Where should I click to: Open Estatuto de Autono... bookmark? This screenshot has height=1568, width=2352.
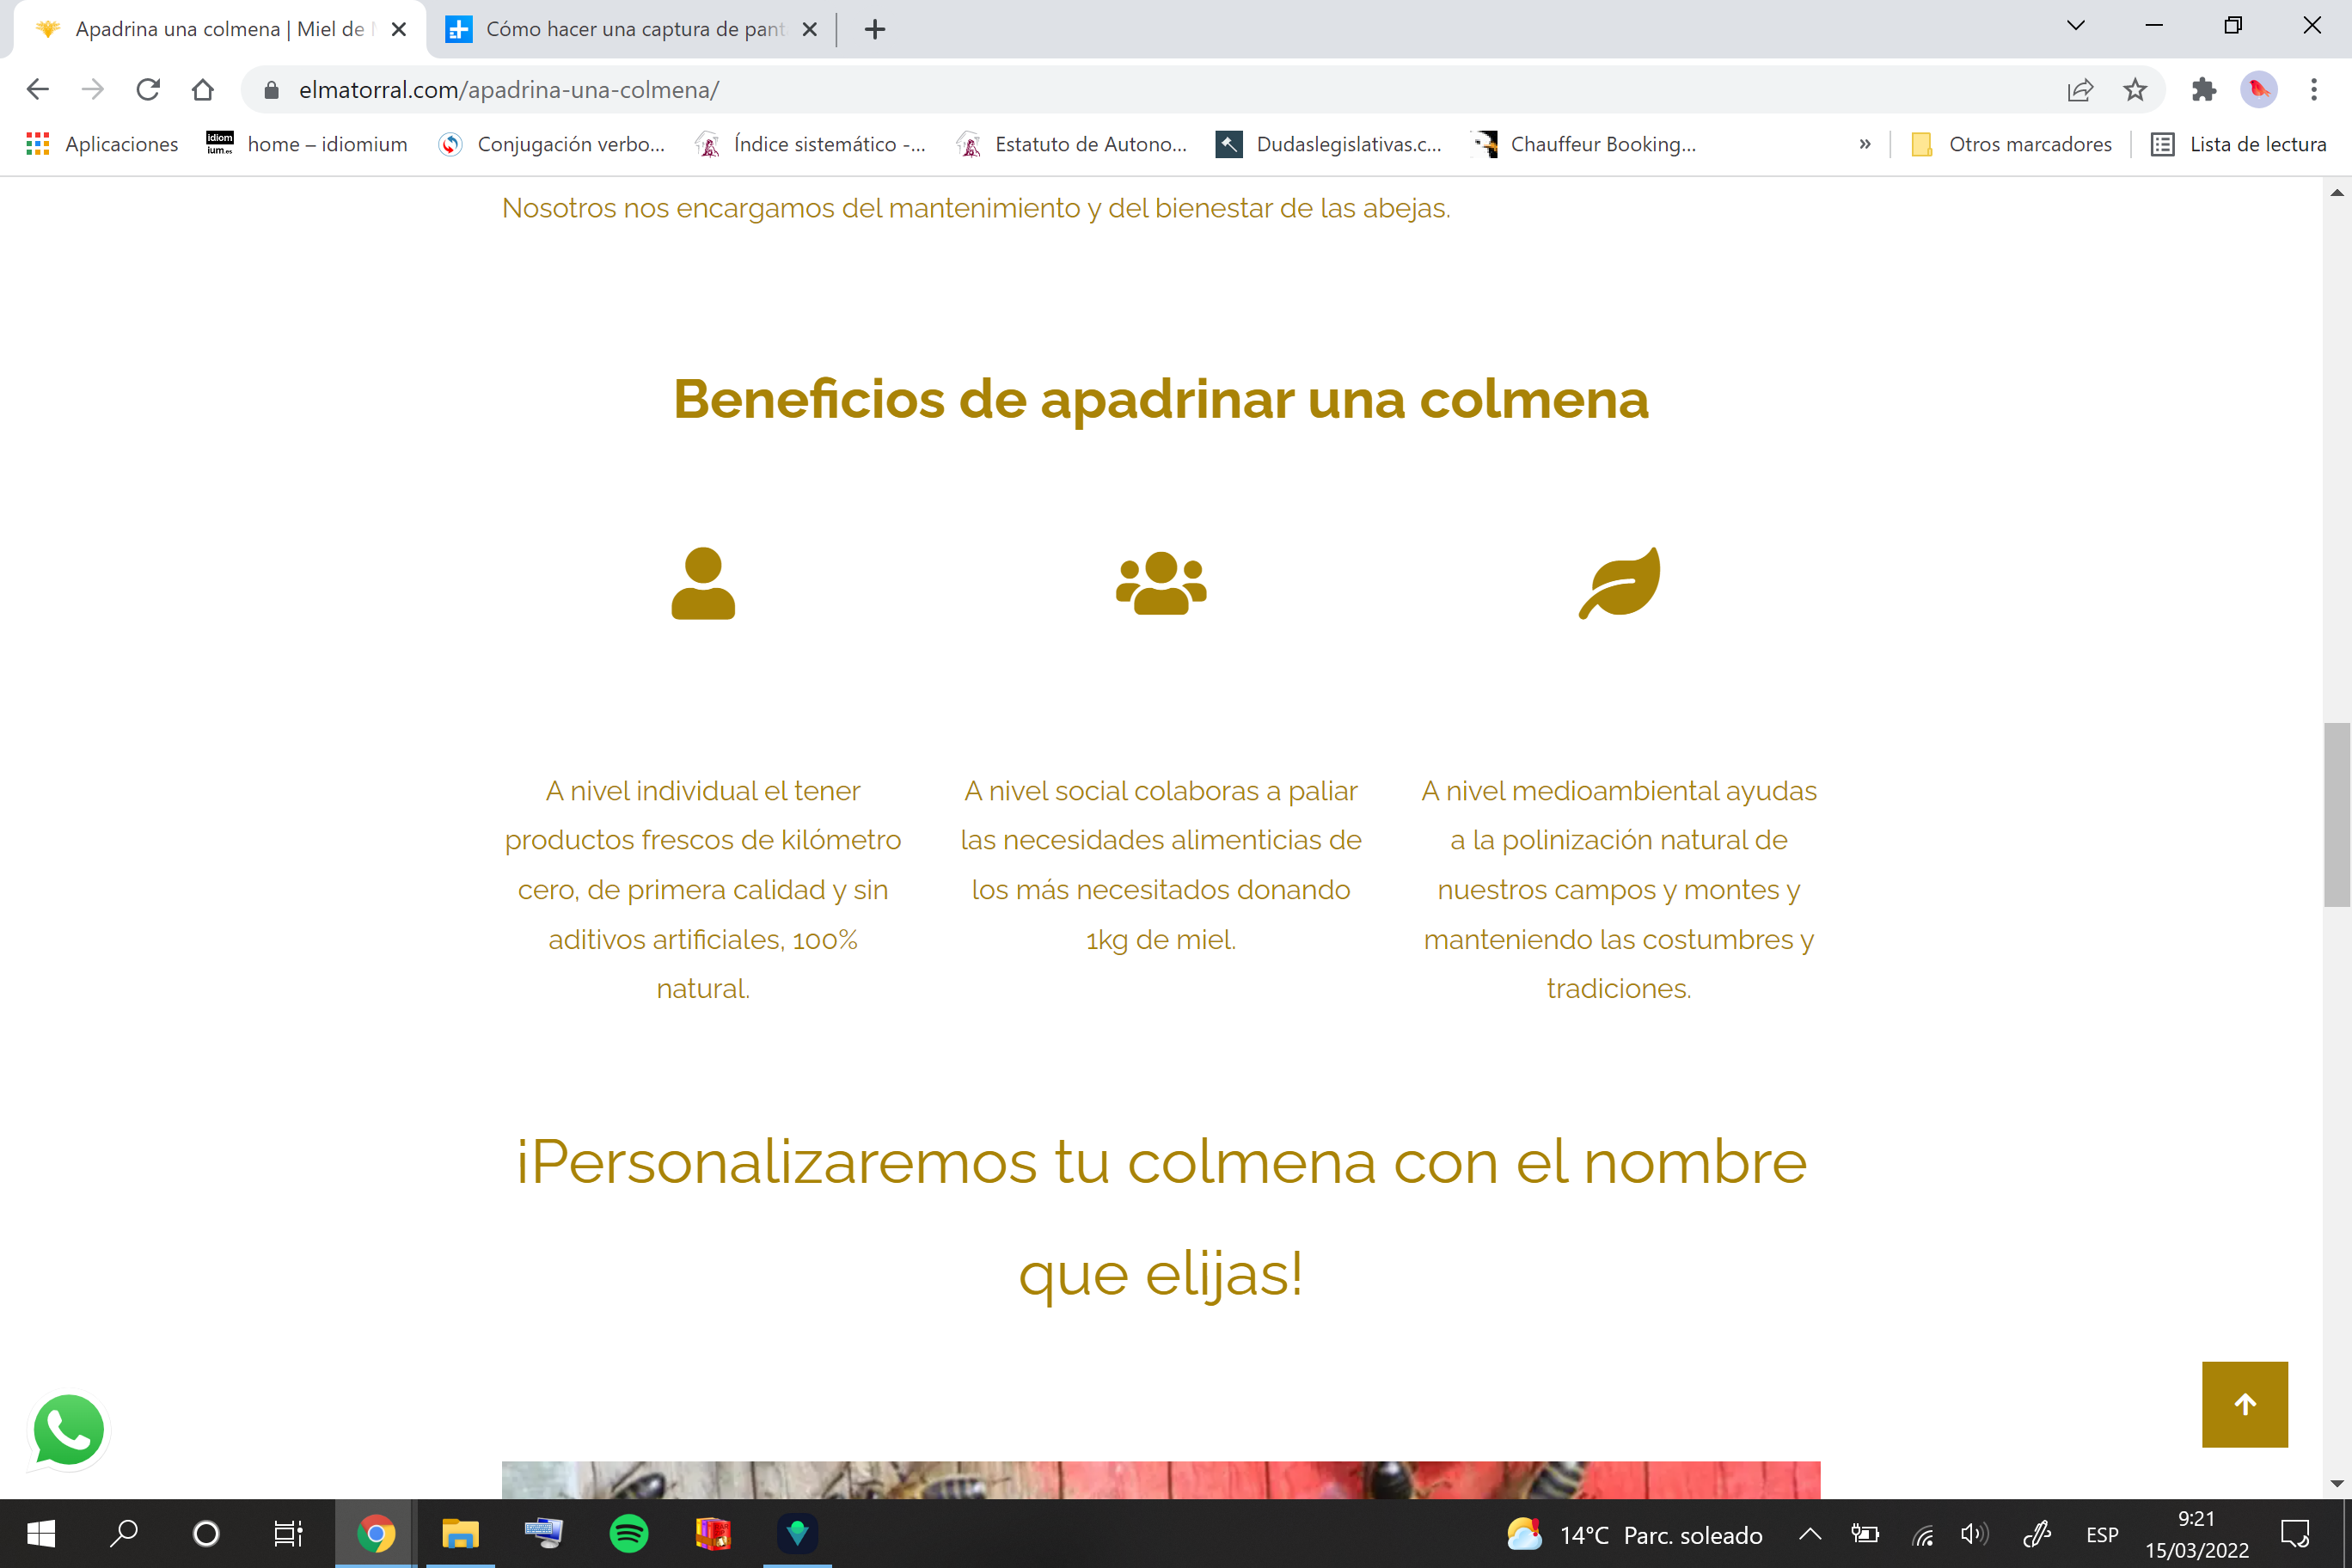(x=1072, y=144)
